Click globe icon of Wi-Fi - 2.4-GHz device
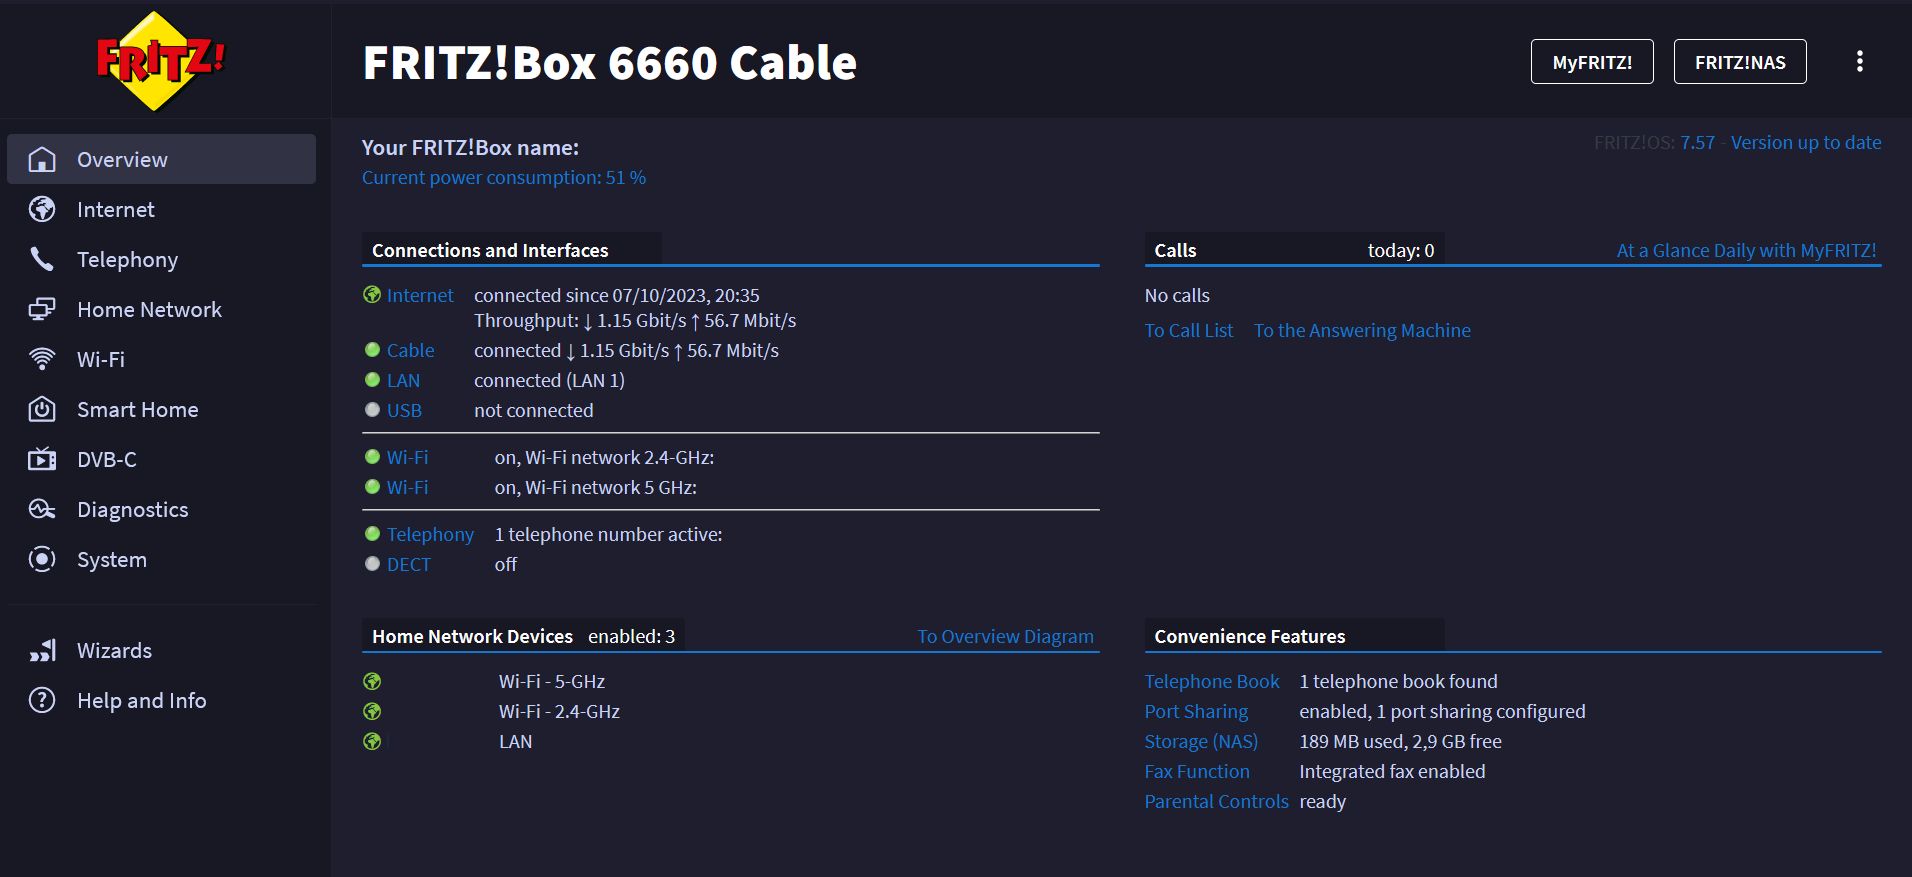Image resolution: width=1912 pixels, height=877 pixels. click(372, 711)
